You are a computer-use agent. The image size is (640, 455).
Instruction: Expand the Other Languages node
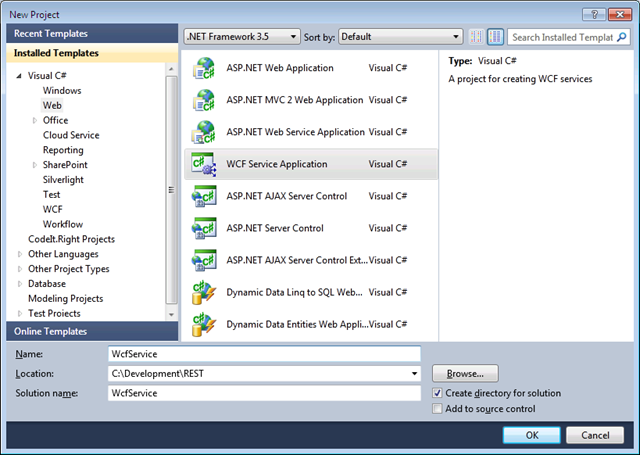tap(20, 254)
